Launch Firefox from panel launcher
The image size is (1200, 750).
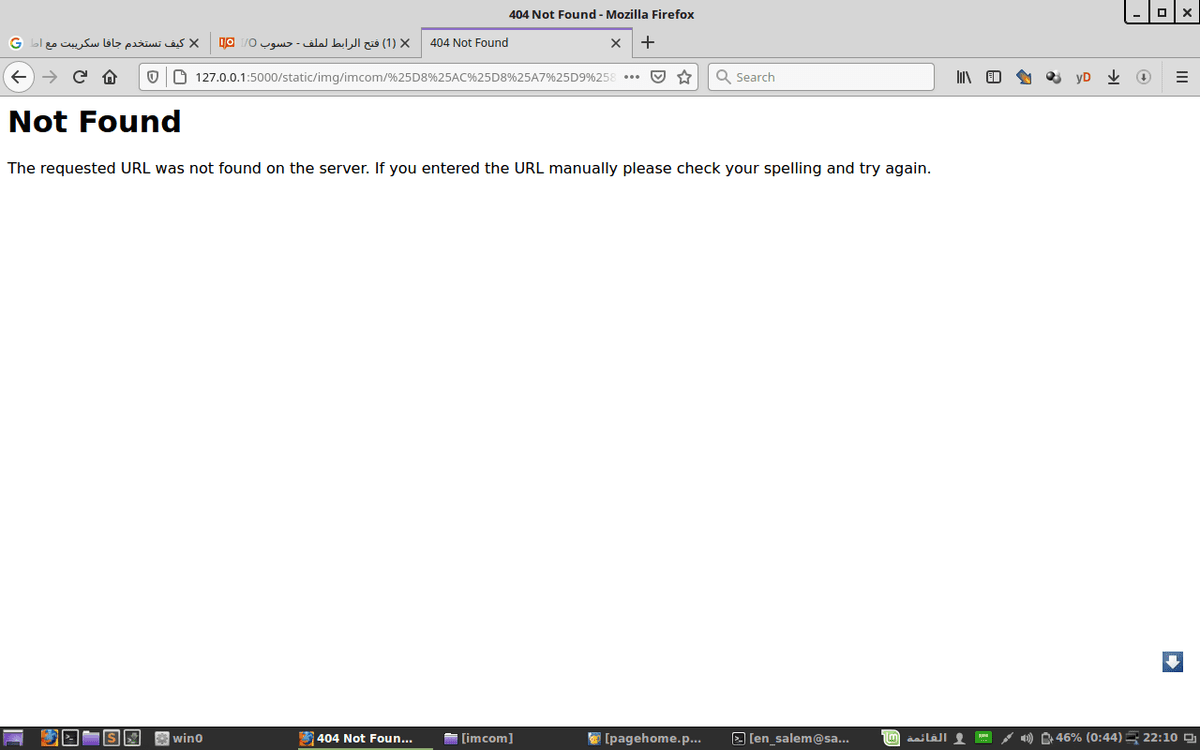click(50, 738)
